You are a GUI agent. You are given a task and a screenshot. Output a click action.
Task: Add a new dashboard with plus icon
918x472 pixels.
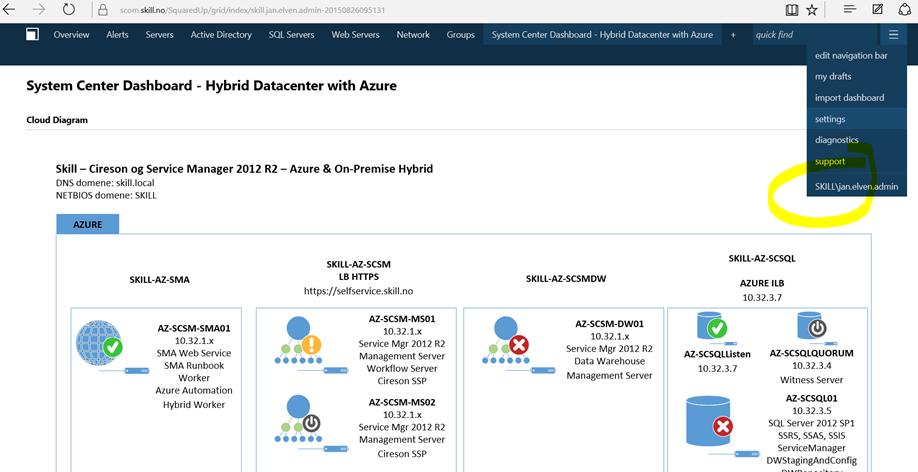733,35
